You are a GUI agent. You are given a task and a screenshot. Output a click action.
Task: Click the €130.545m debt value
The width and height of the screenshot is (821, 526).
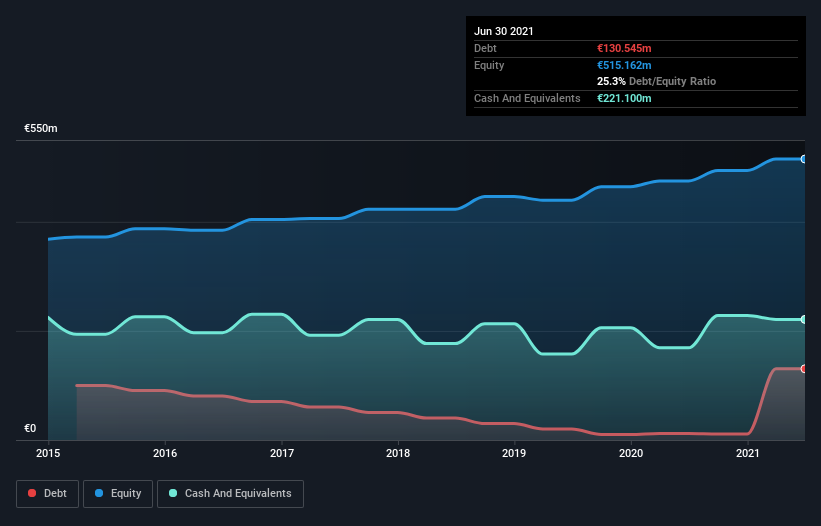coord(624,49)
